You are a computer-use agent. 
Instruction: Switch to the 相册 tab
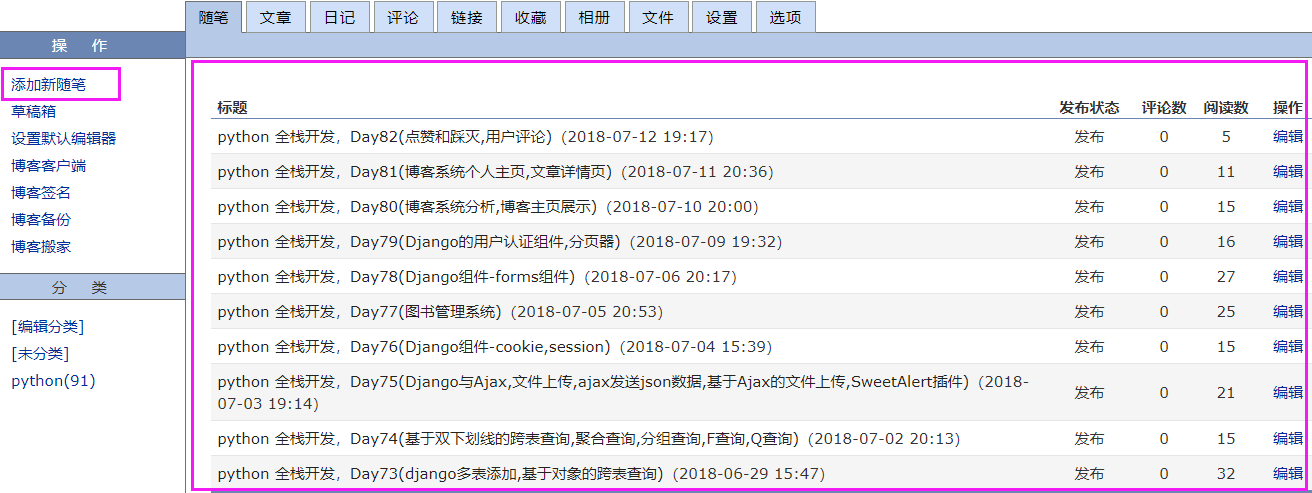[x=594, y=17]
